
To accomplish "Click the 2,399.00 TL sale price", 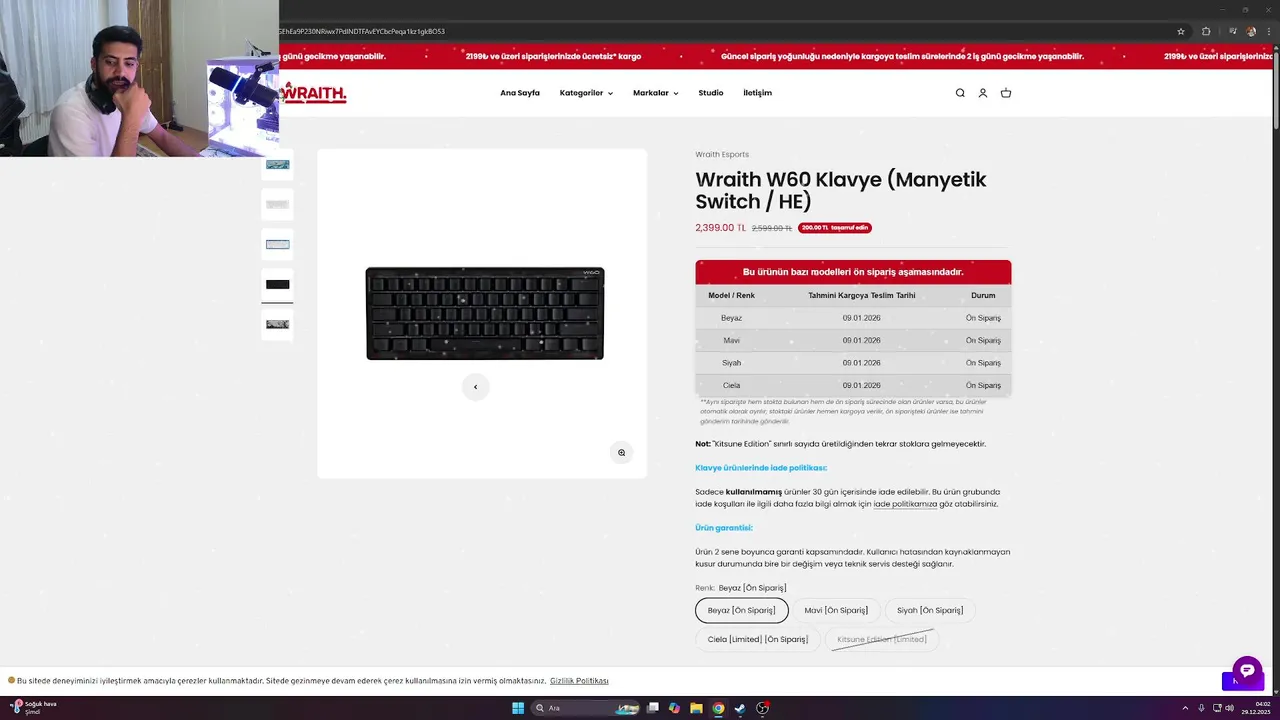I will [720, 228].
